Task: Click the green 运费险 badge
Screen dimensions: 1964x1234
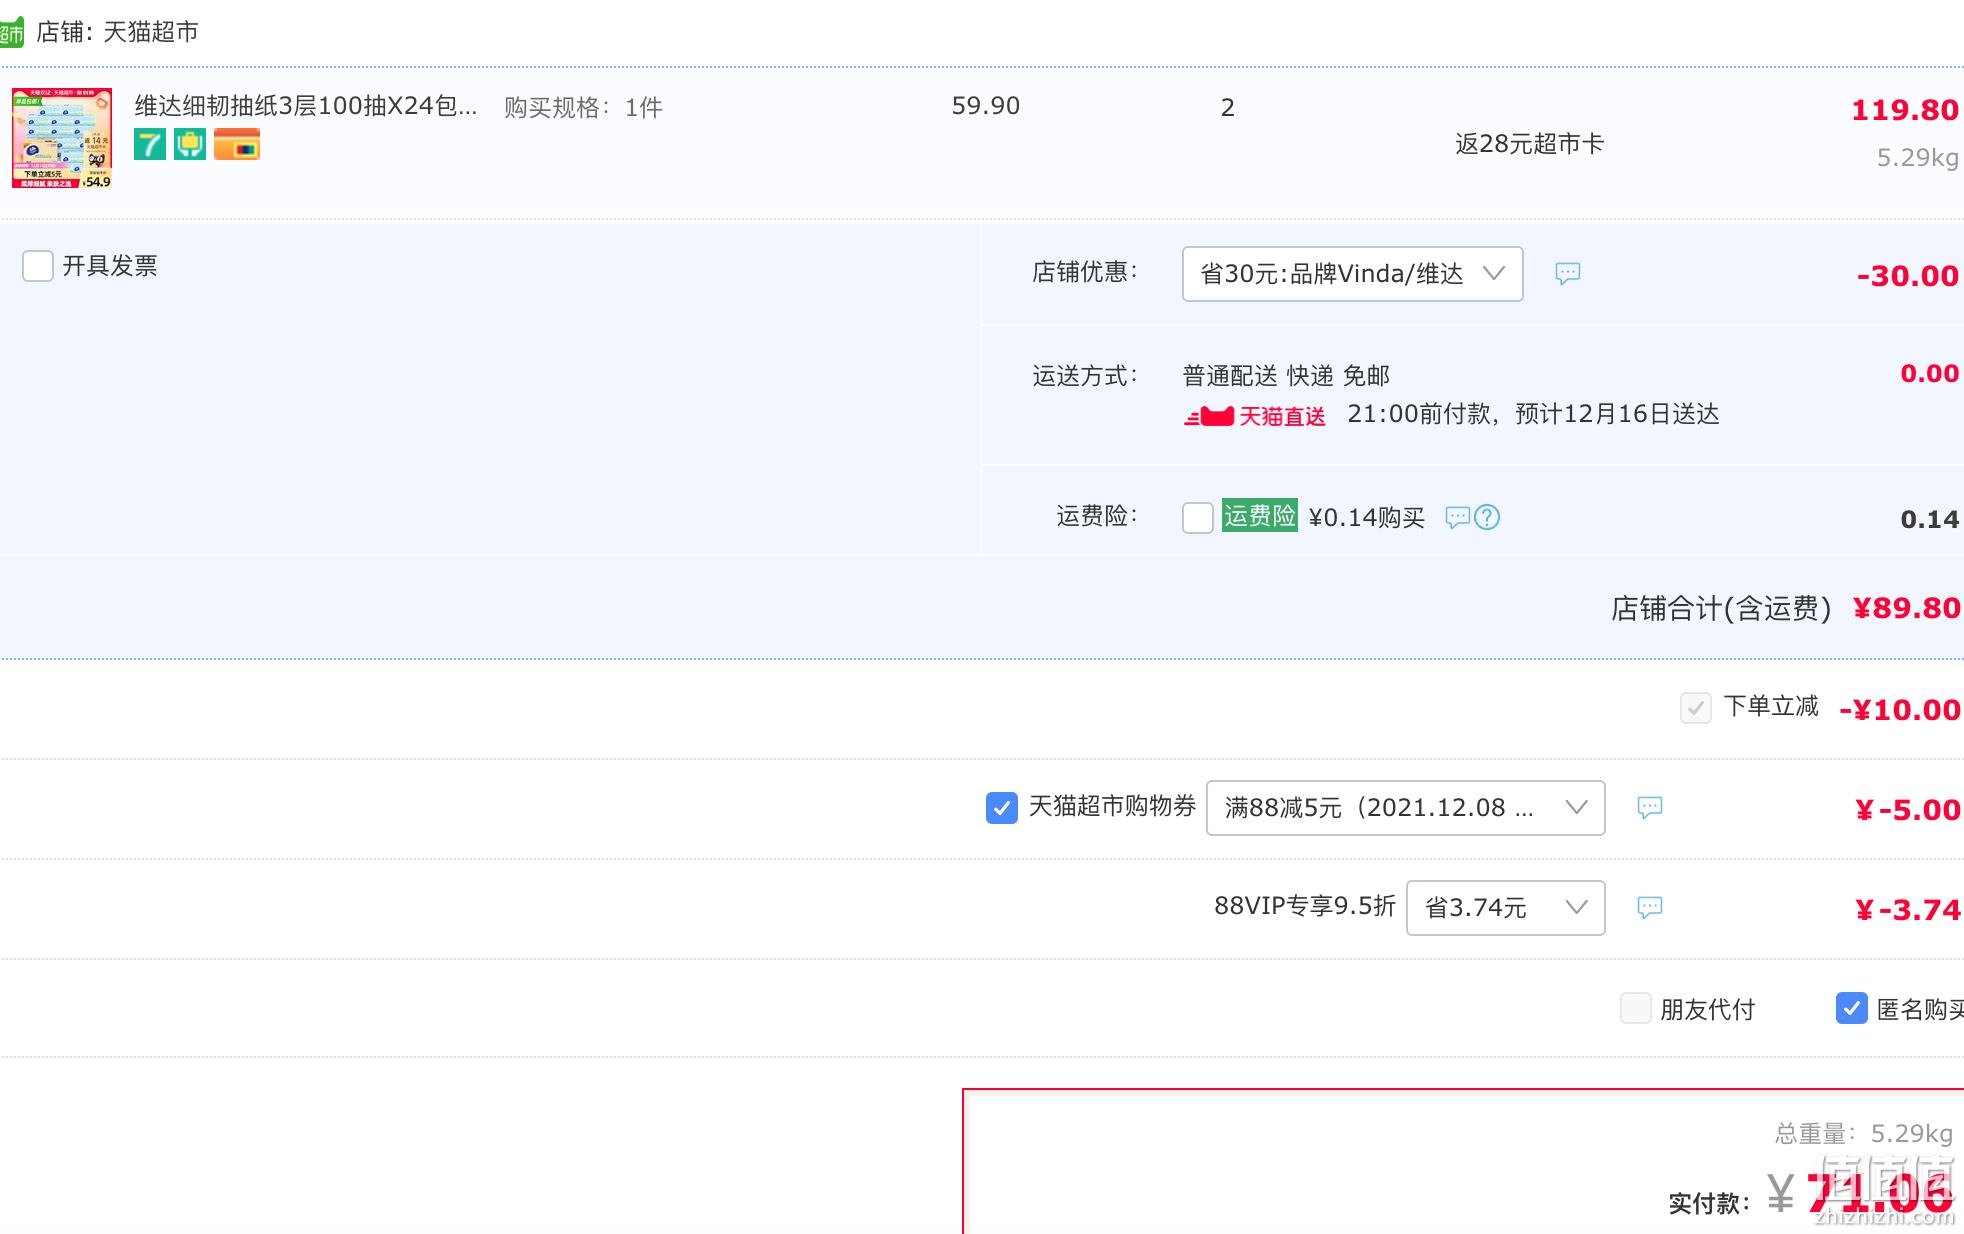Action: (1260, 515)
